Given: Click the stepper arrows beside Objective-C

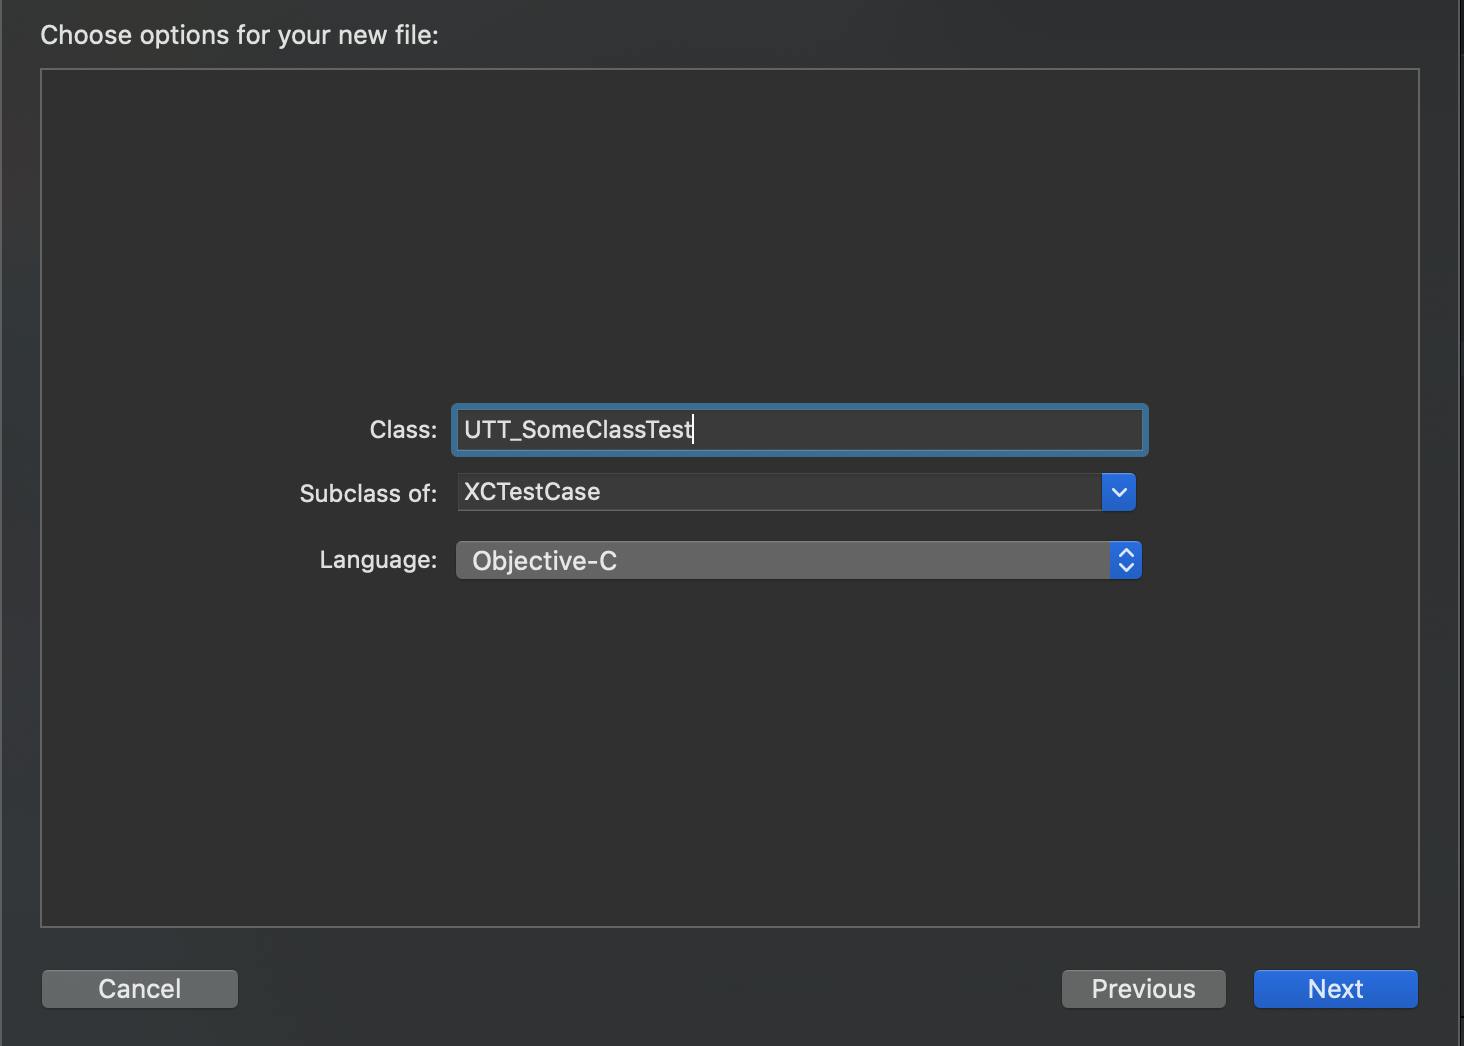Looking at the screenshot, I should tap(1126, 560).
